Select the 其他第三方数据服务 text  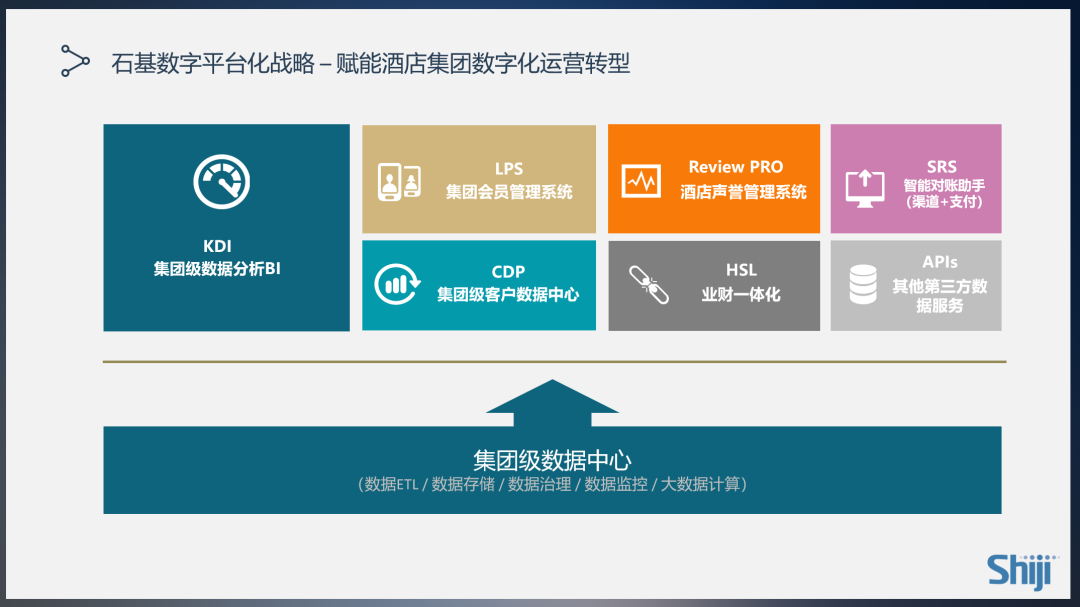pyautogui.click(x=939, y=296)
